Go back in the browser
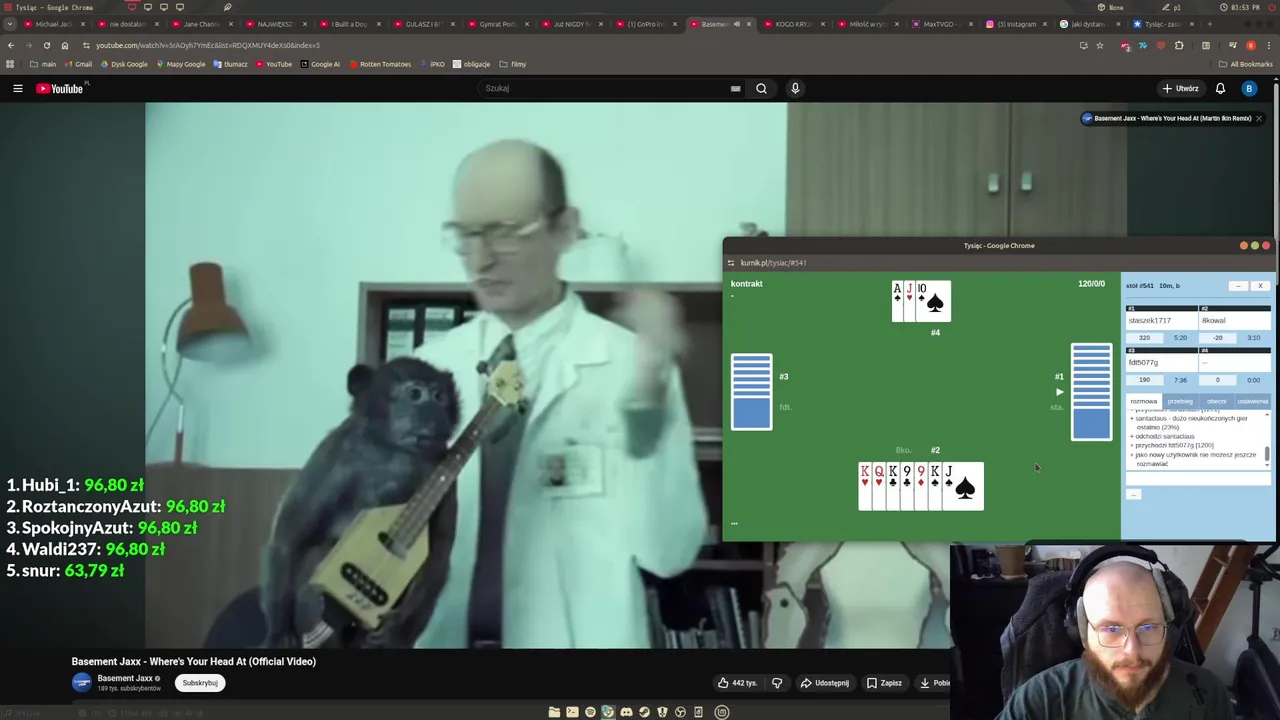Image resolution: width=1280 pixels, height=720 pixels. [11, 45]
